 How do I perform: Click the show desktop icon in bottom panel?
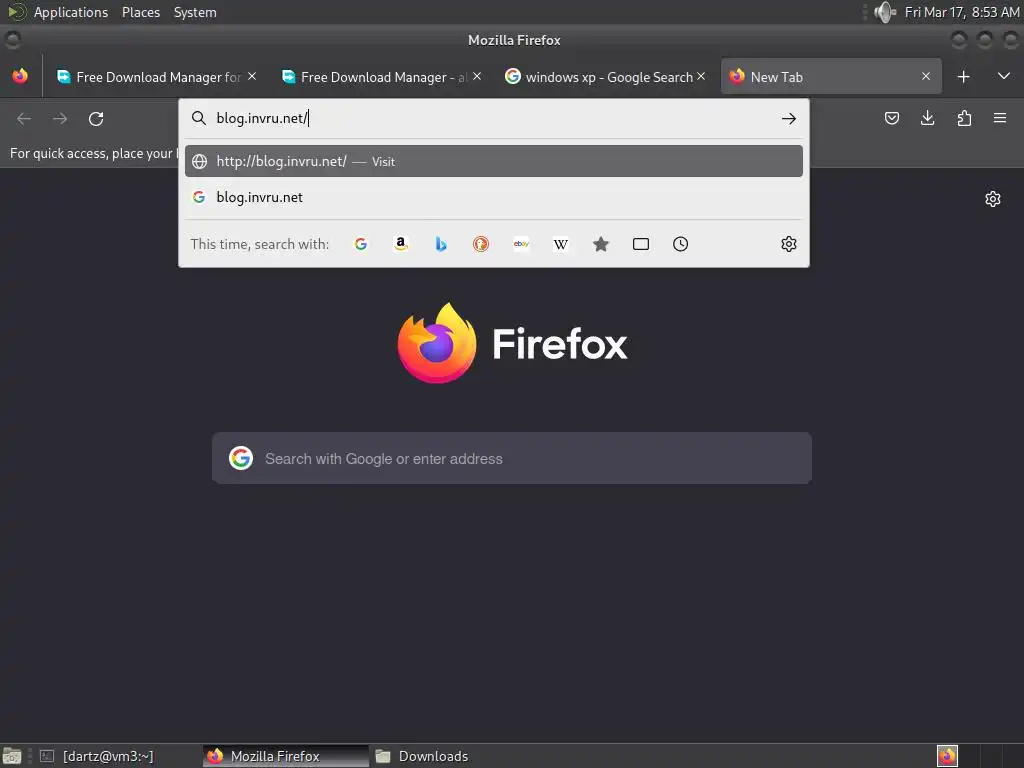12,756
